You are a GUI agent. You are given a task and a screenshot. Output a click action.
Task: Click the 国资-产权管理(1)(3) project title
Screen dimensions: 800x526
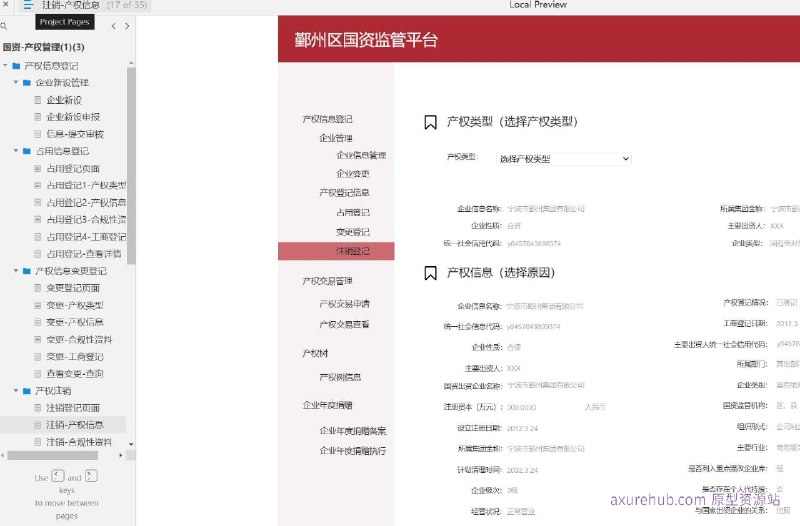pyautogui.click(x=43, y=47)
